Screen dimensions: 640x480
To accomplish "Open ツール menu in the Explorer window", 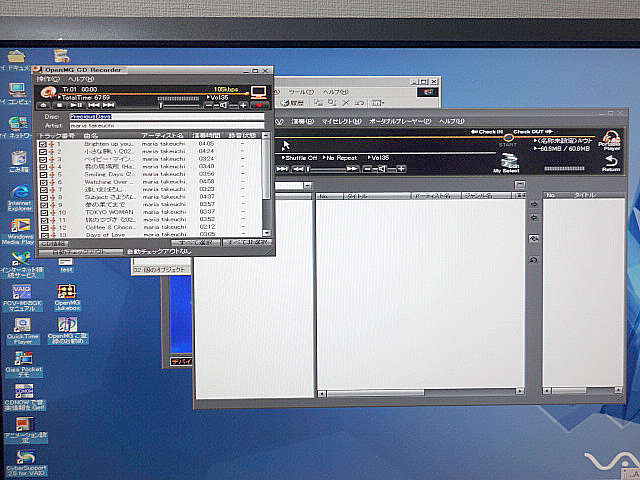I will [x=301, y=92].
